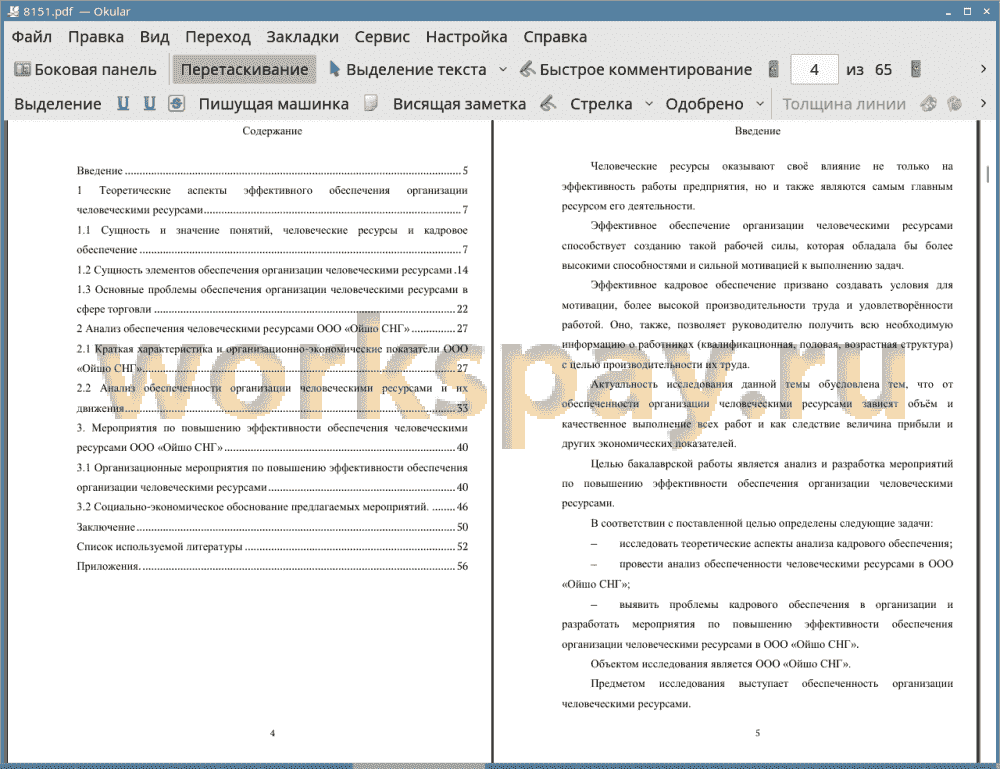Viewport: 1000px width, 769px height.
Task: Open dropdown arrow beside Выделение текста
Action: (x=503, y=70)
